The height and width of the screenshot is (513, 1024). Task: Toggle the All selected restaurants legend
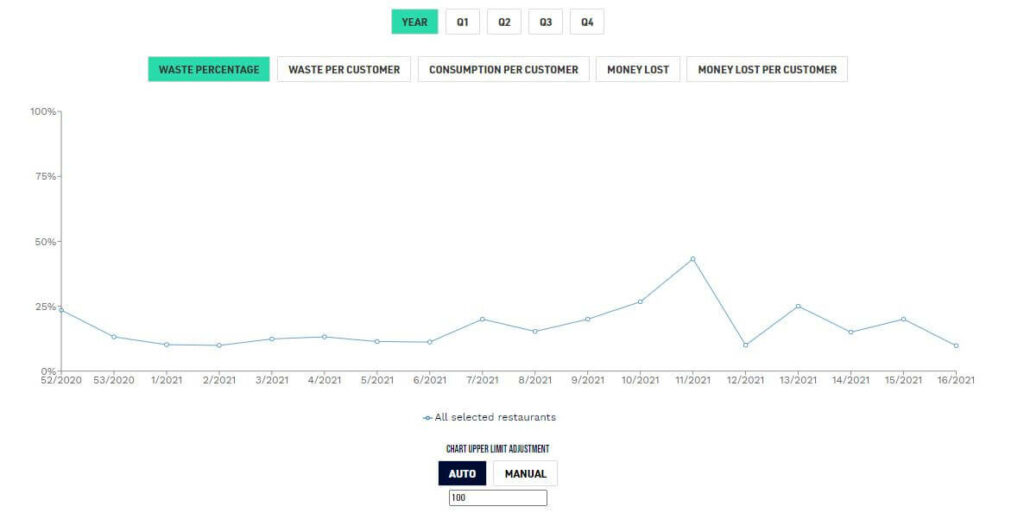click(489, 417)
